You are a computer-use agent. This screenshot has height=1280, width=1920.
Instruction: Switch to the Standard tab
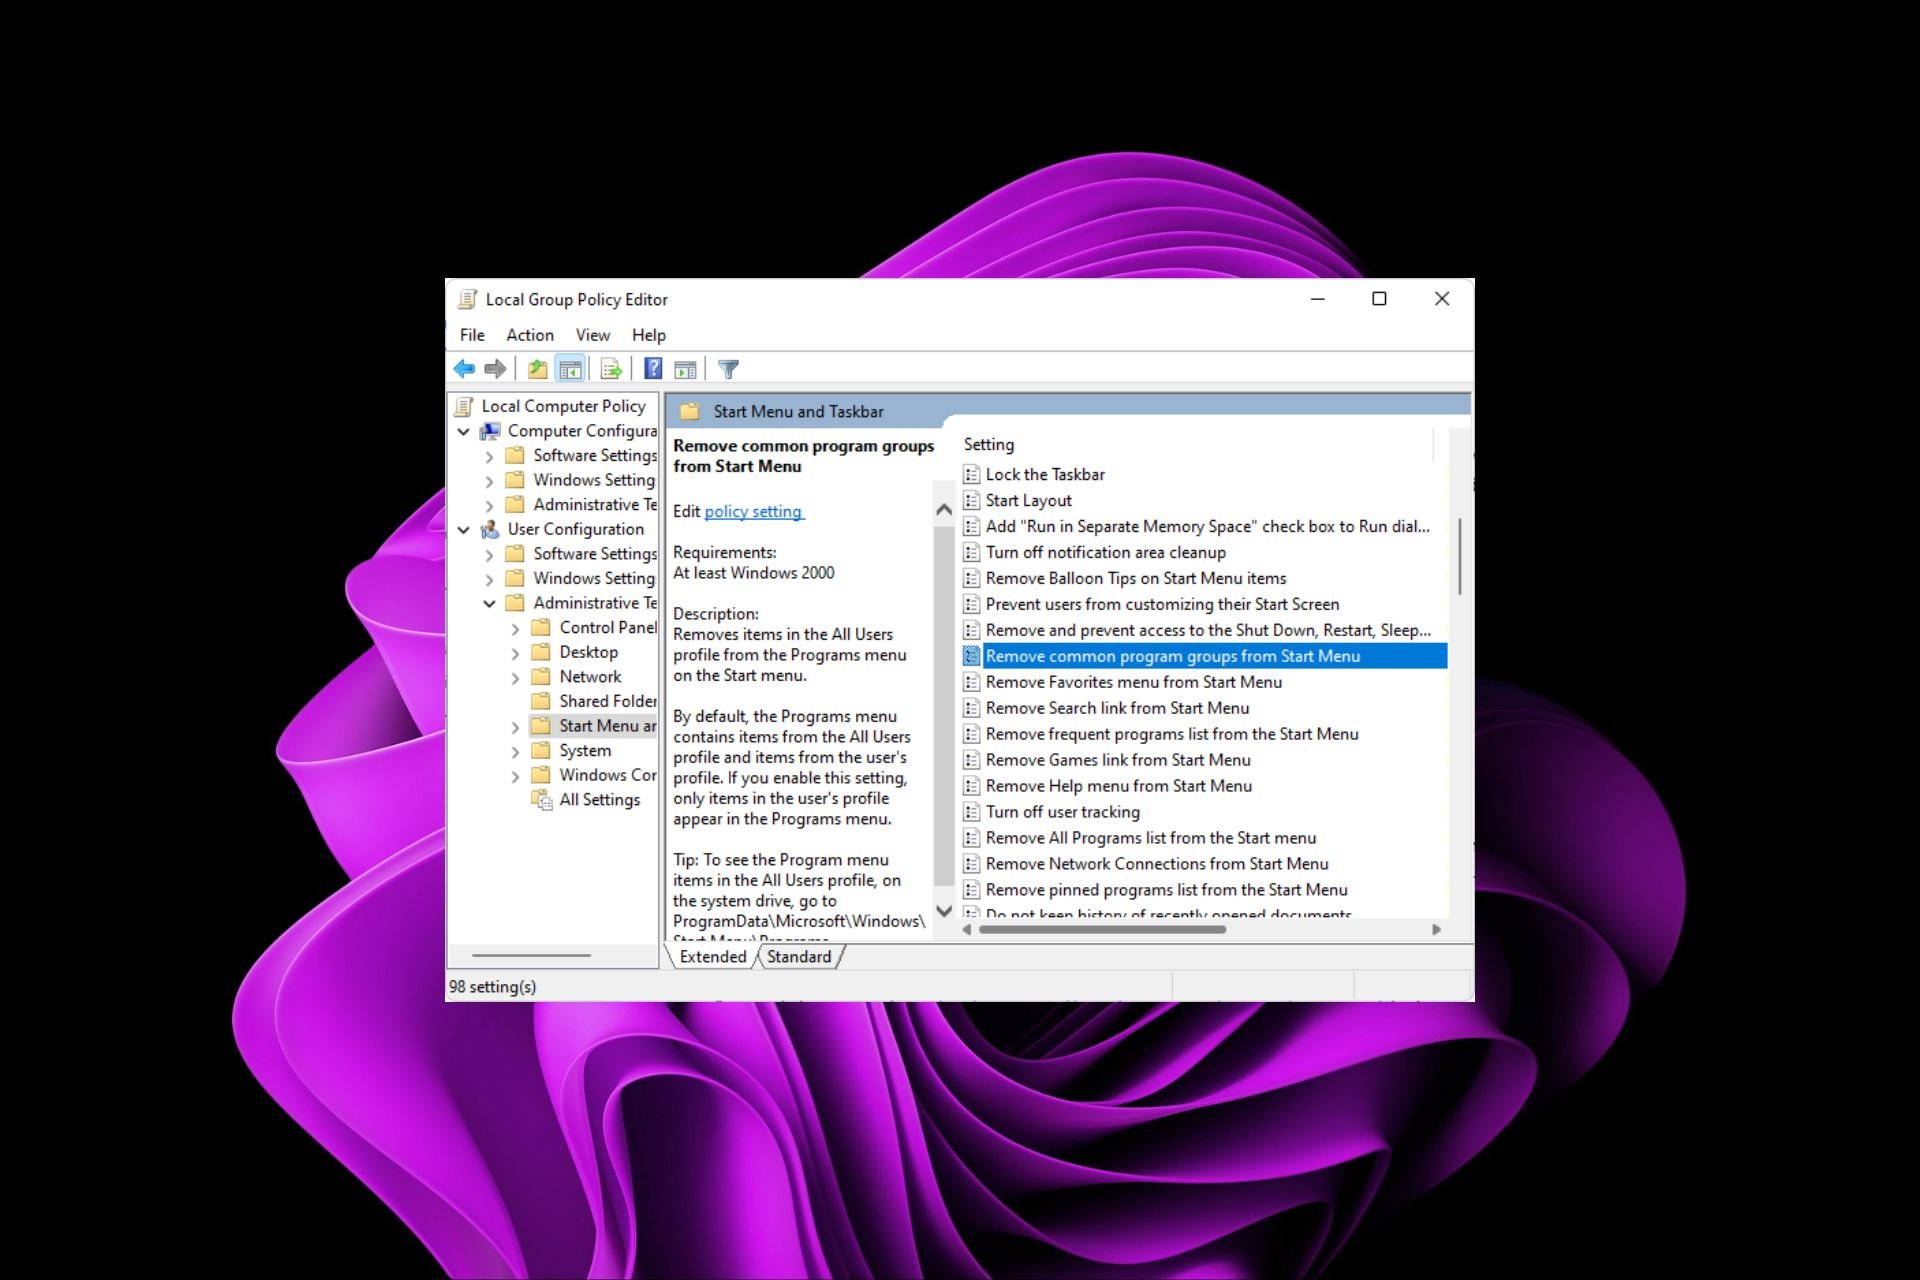pos(799,957)
